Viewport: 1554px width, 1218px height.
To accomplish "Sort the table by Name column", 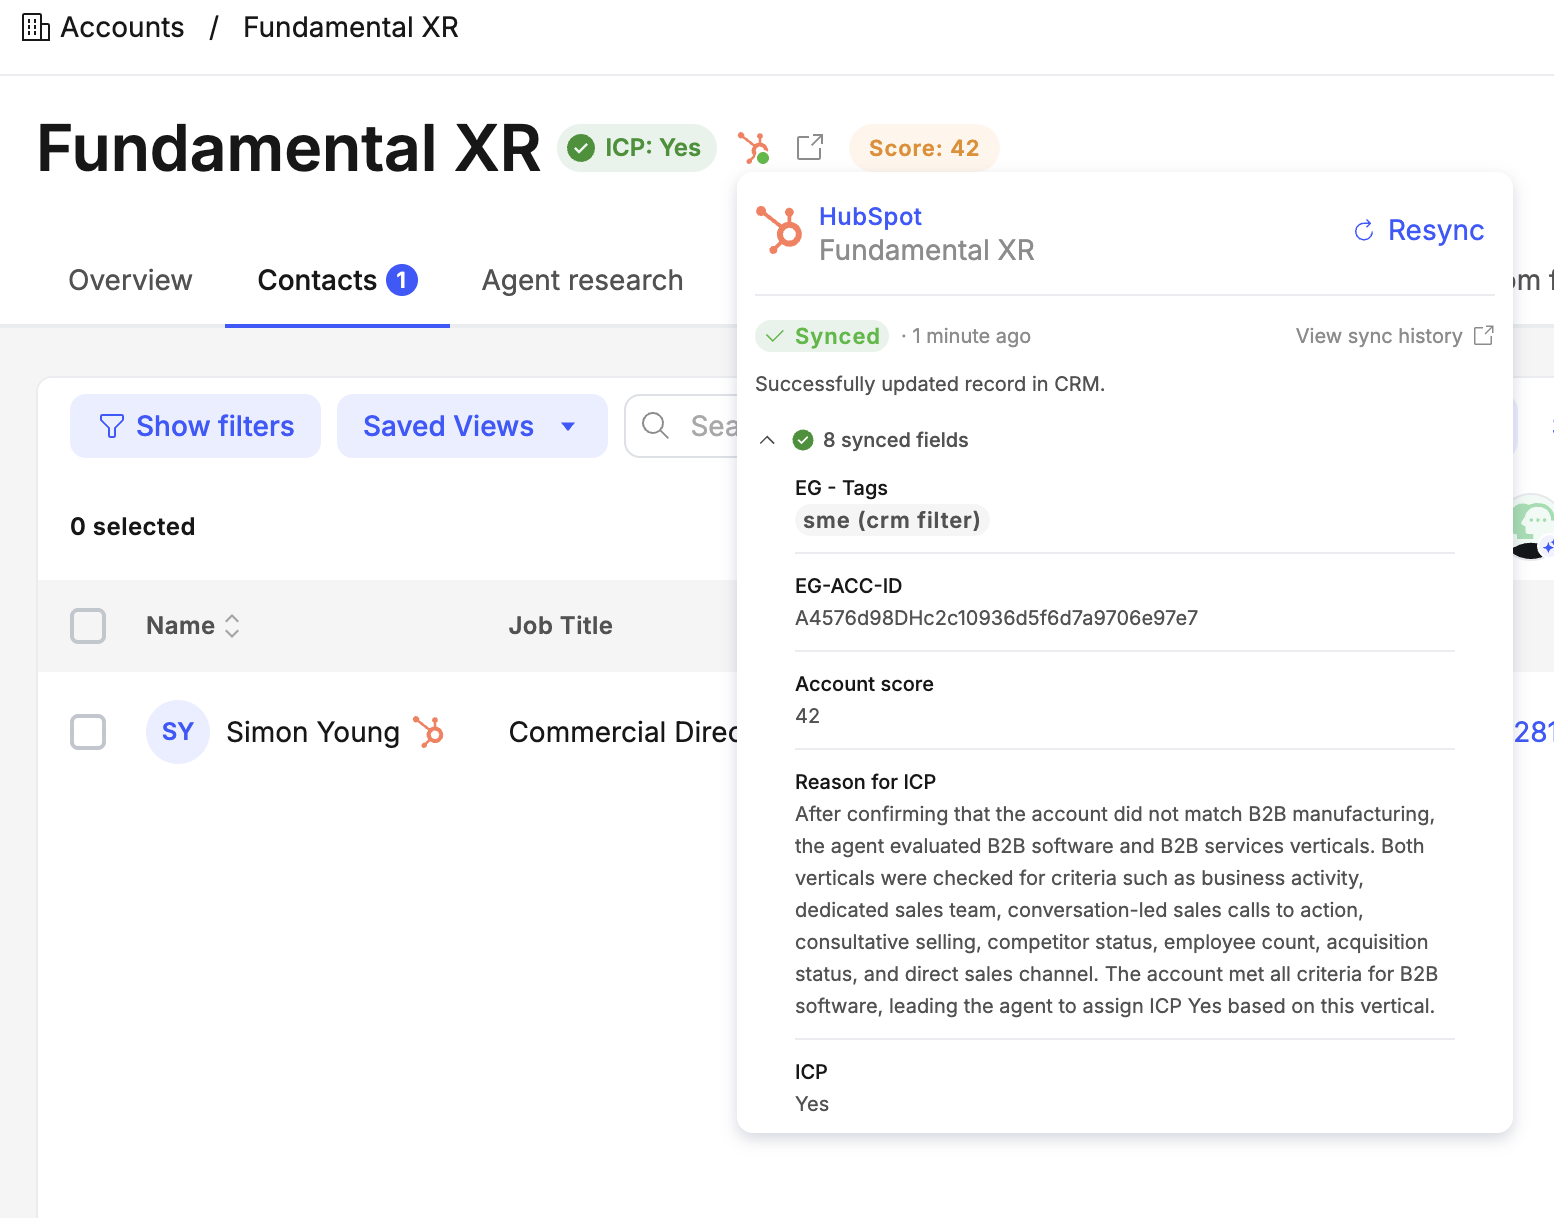I will coord(193,626).
